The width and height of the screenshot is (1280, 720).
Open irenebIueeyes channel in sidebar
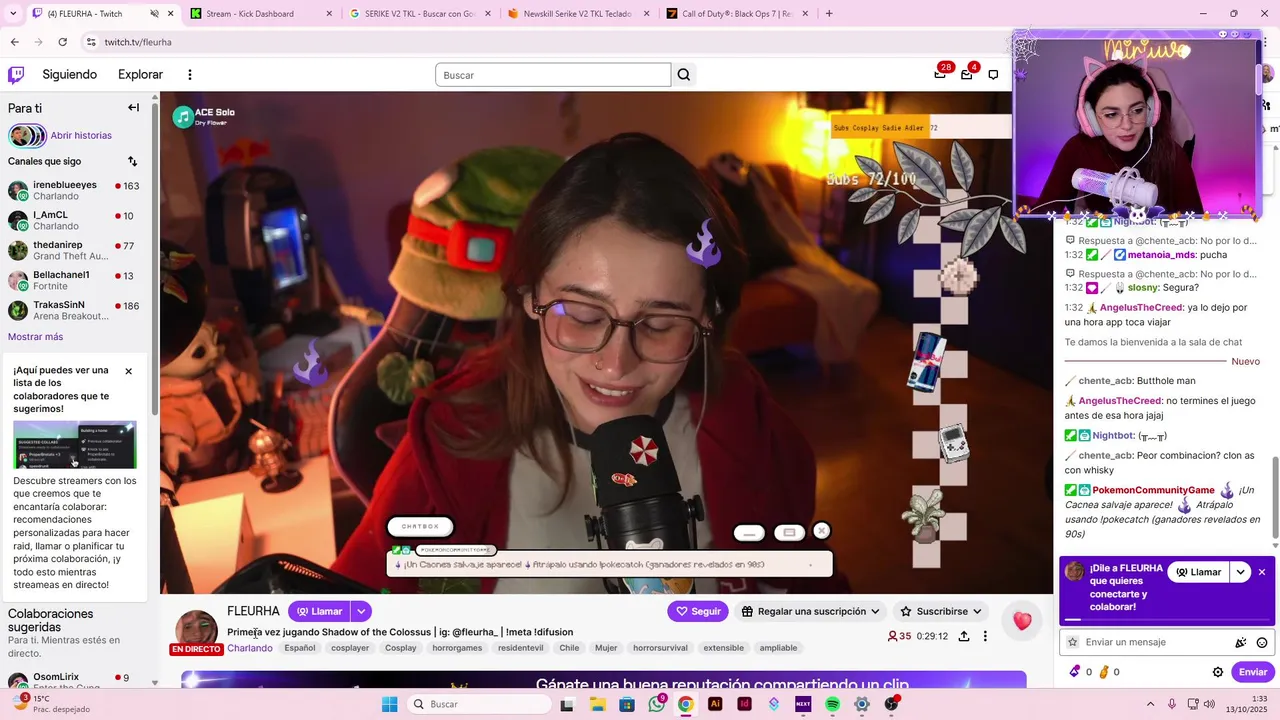(74, 190)
